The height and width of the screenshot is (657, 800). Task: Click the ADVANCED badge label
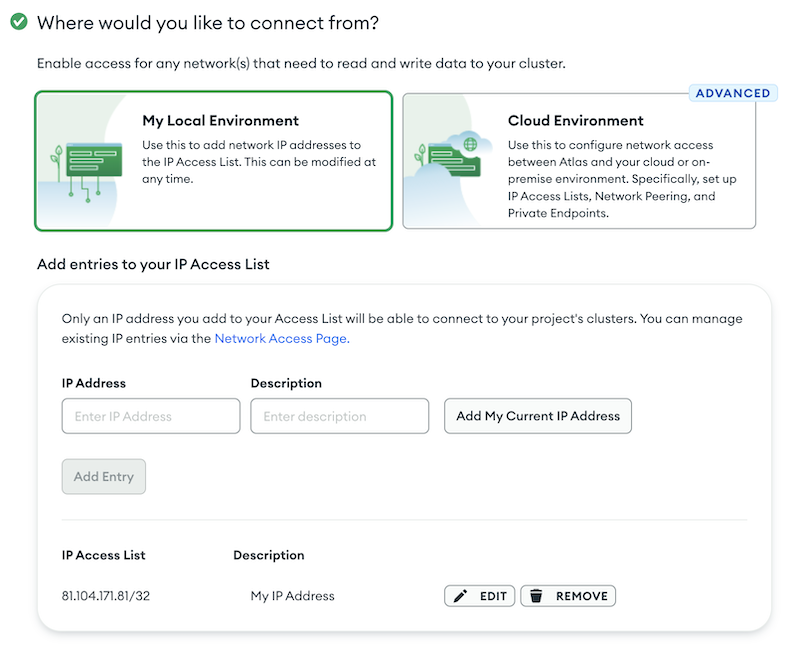click(733, 93)
